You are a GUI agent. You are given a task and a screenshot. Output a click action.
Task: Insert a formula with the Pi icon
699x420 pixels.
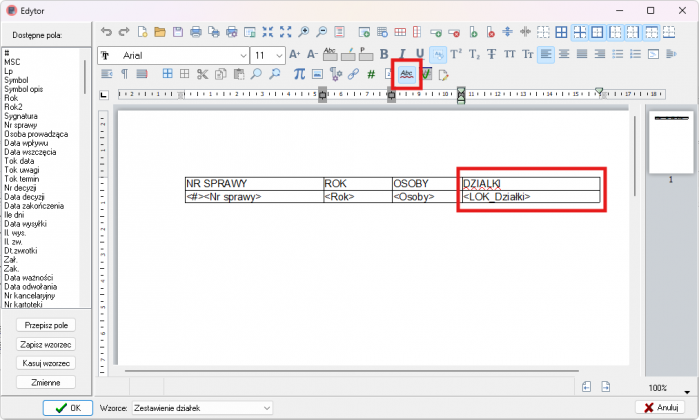click(299, 74)
